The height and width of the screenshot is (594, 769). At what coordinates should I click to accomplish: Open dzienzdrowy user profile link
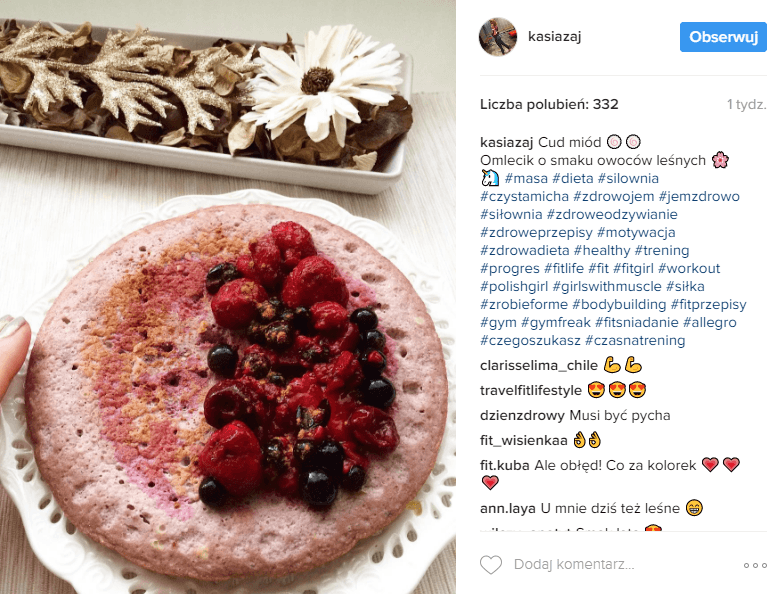pos(522,415)
